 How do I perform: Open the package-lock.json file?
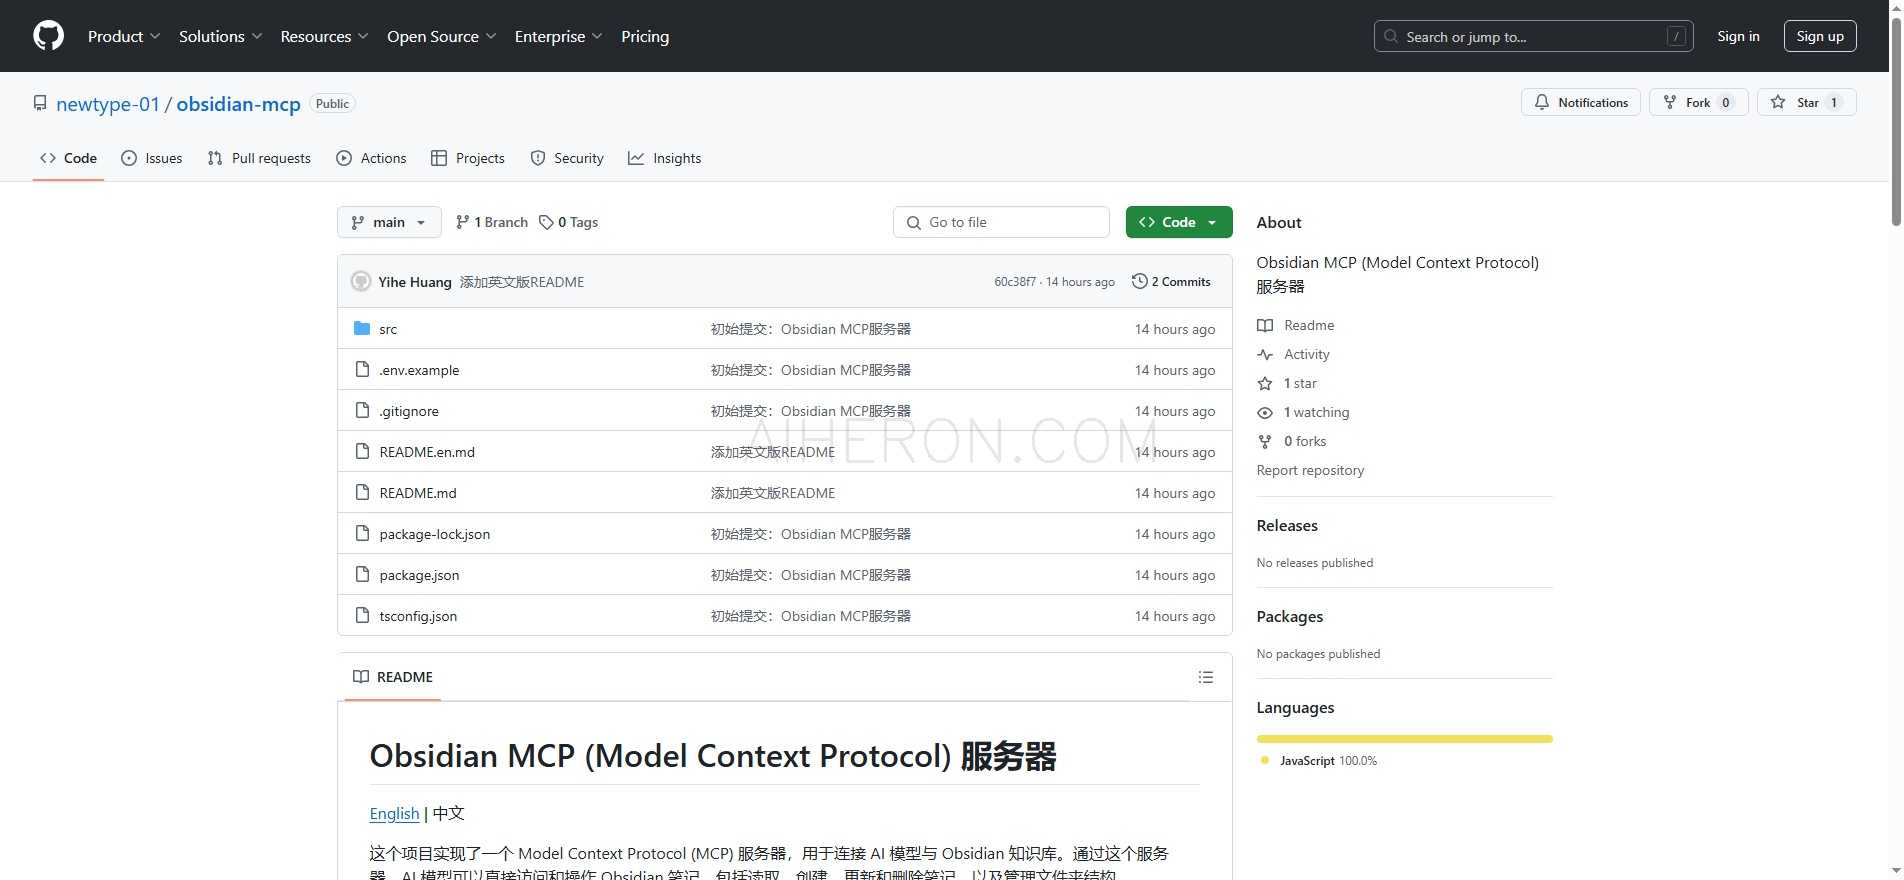click(x=435, y=534)
